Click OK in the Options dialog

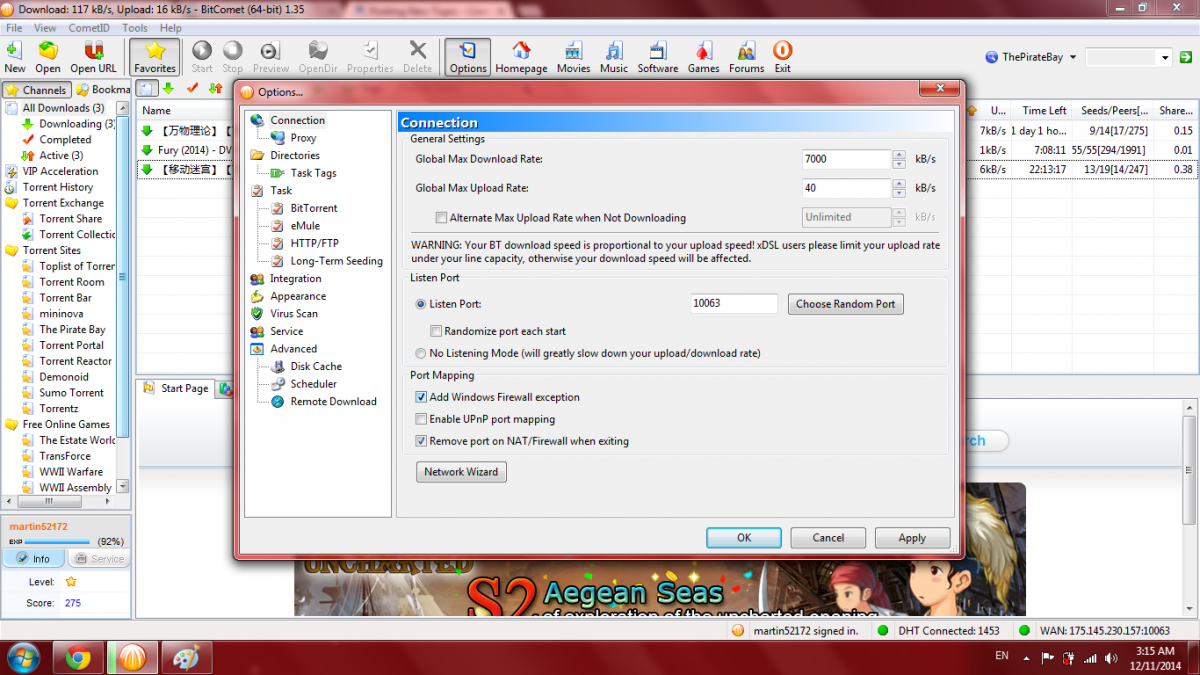click(x=744, y=538)
